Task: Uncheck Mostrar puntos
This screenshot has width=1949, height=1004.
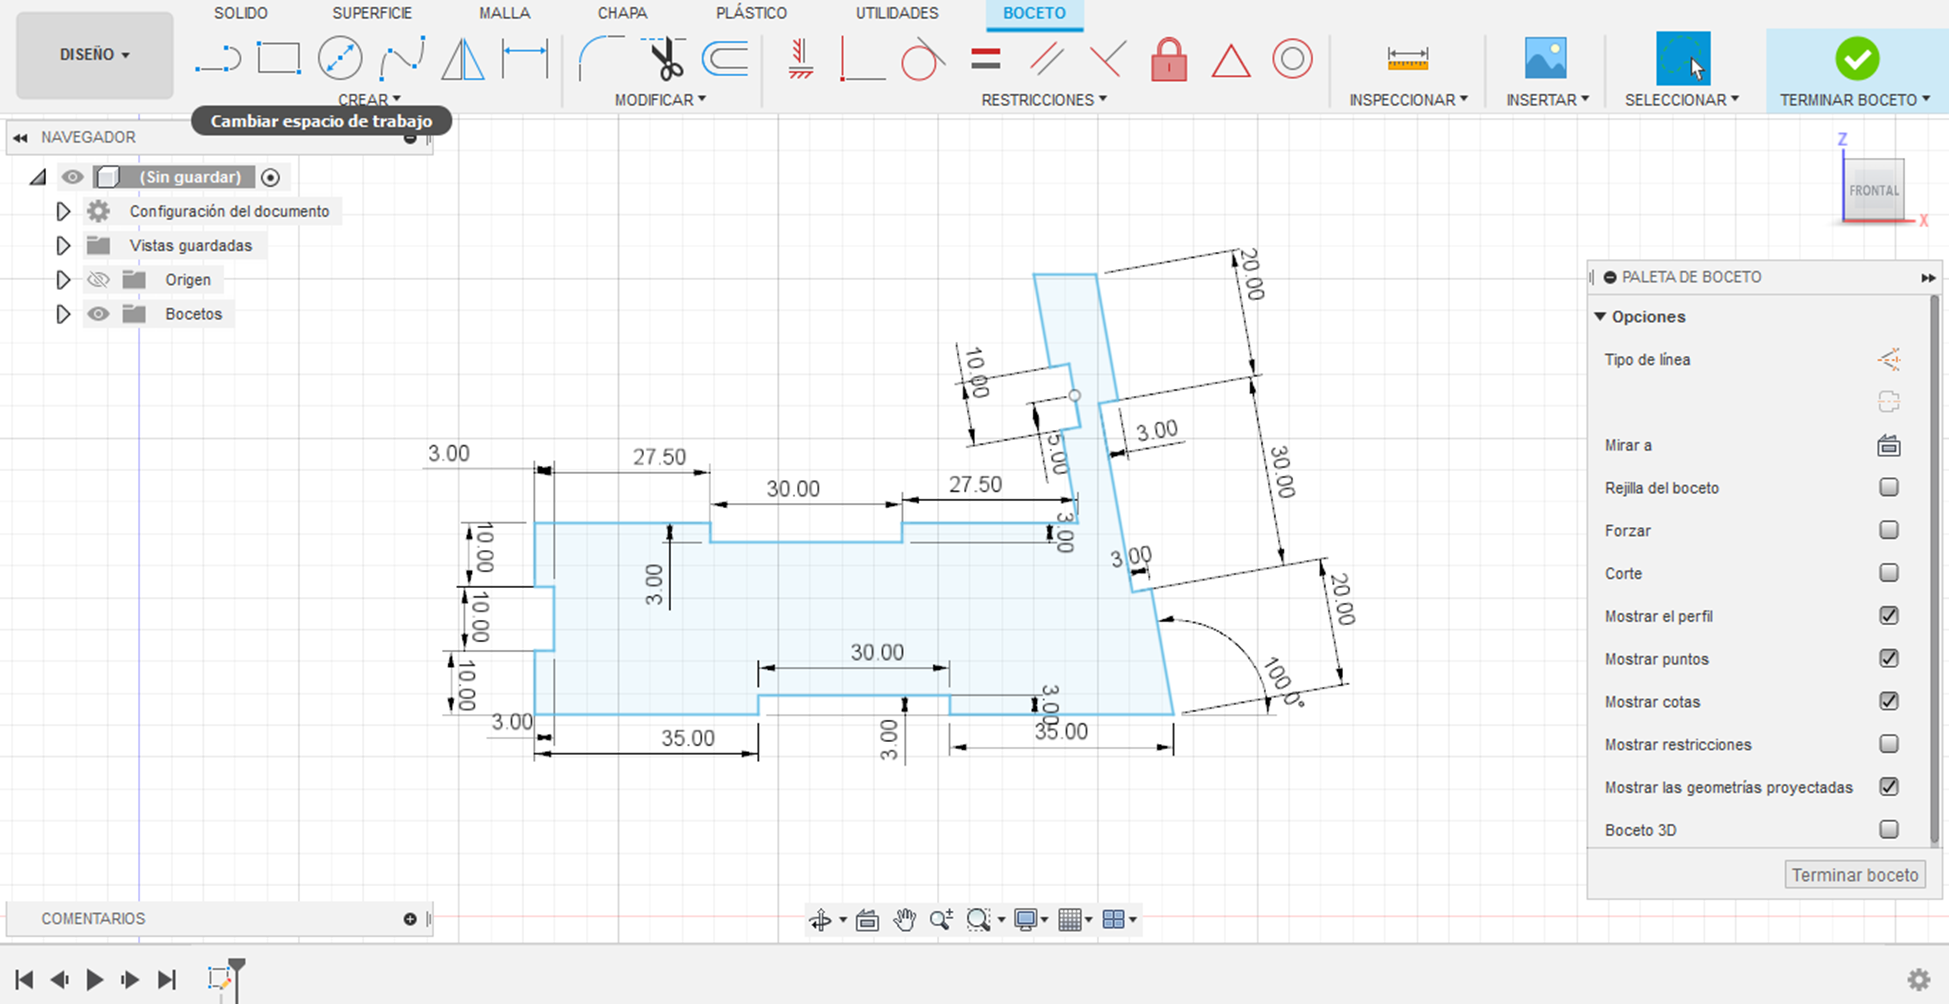Action: click(1888, 659)
